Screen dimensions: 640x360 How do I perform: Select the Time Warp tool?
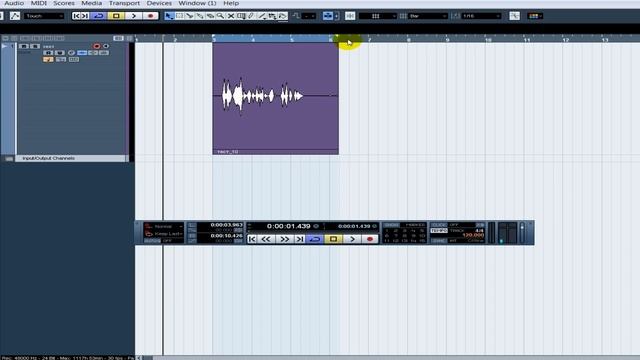[241, 16]
